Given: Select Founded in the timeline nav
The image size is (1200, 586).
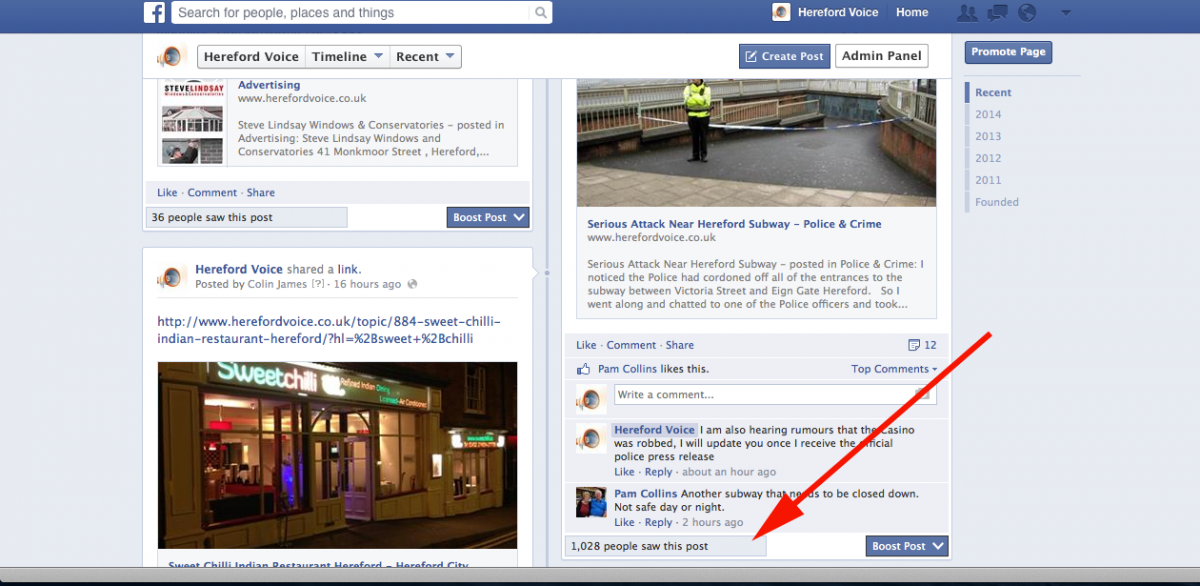Looking at the screenshot, I should (997, 202).
